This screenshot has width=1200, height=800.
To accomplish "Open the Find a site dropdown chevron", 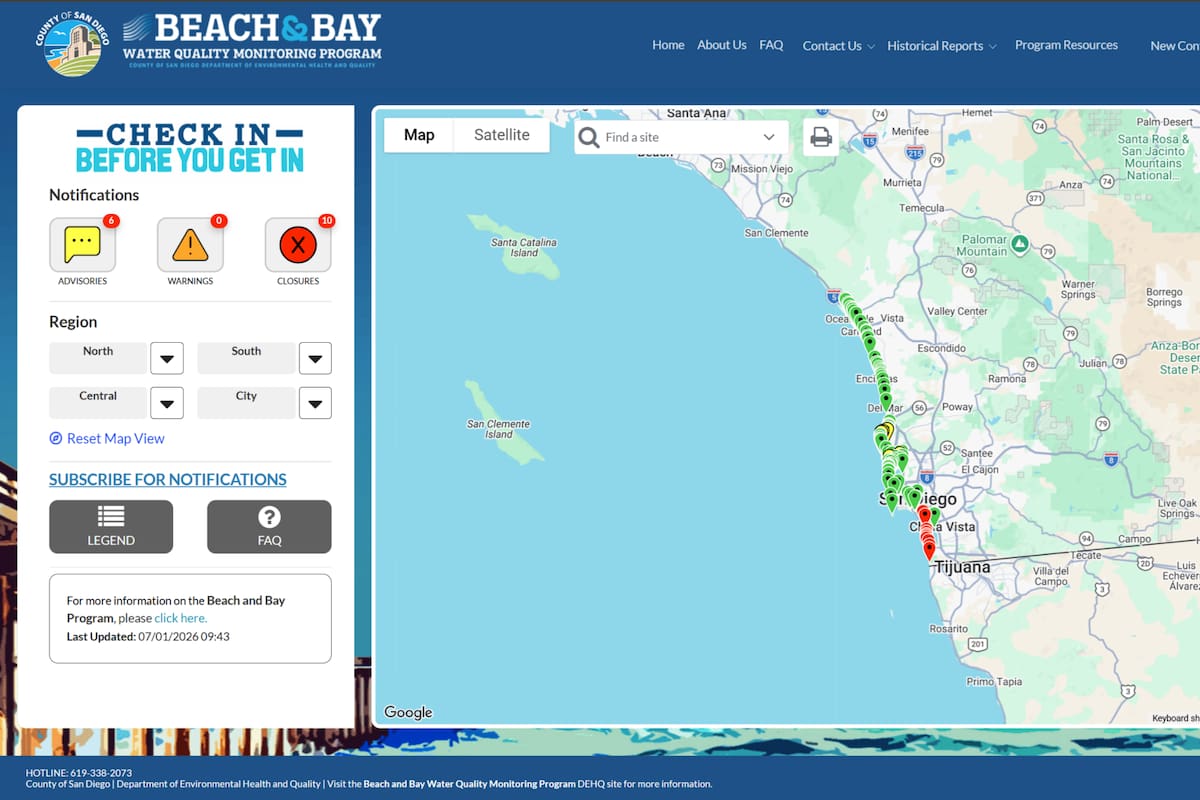I will tap(769, 137).
